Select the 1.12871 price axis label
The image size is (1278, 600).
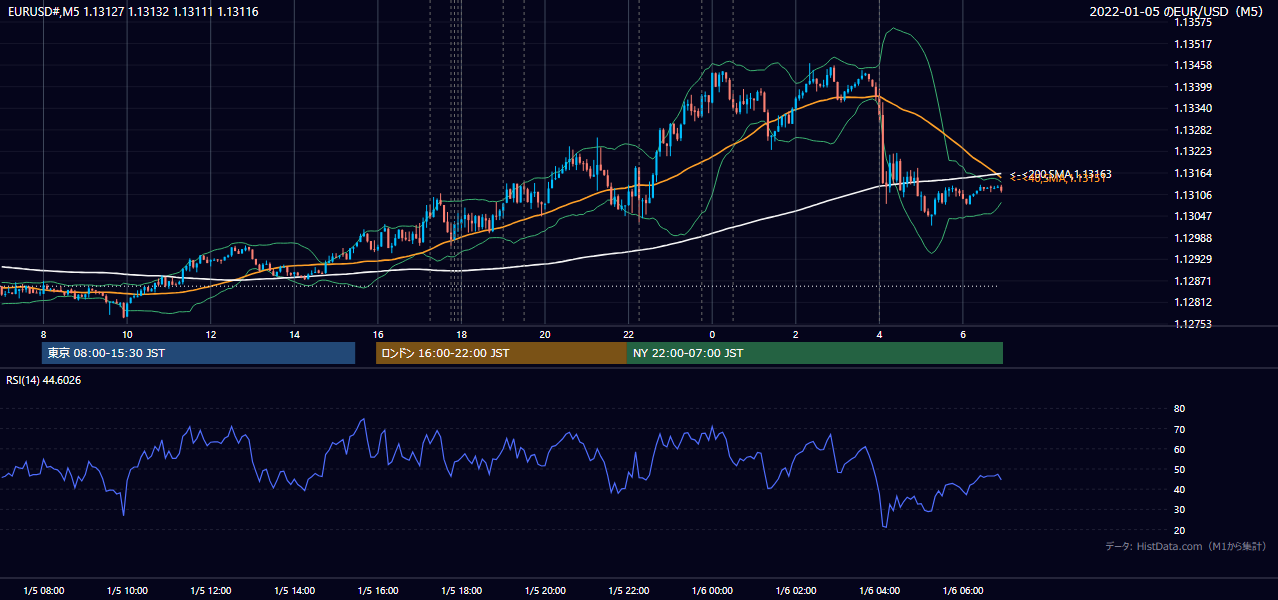click(x=1192, y=281)
